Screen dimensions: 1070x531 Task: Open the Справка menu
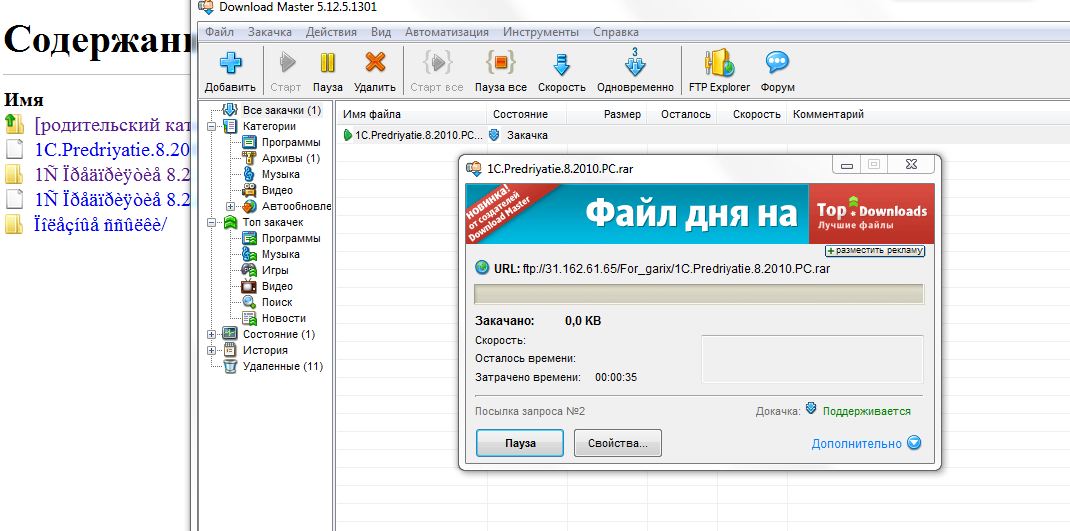tap(616, 32)
